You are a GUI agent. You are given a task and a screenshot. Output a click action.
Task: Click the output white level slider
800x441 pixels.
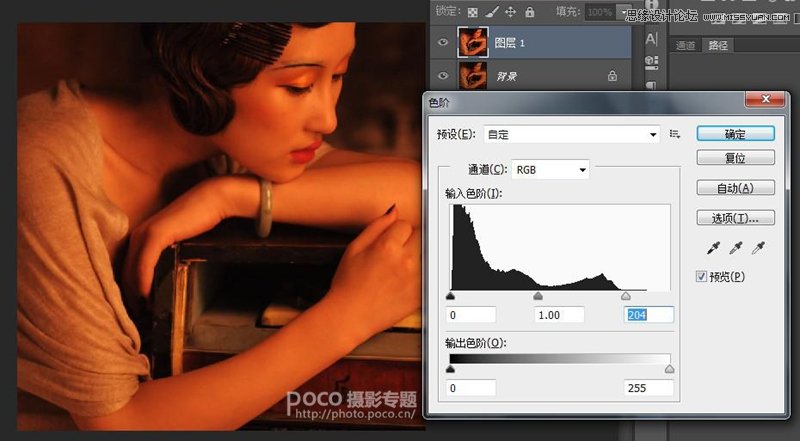669,369
